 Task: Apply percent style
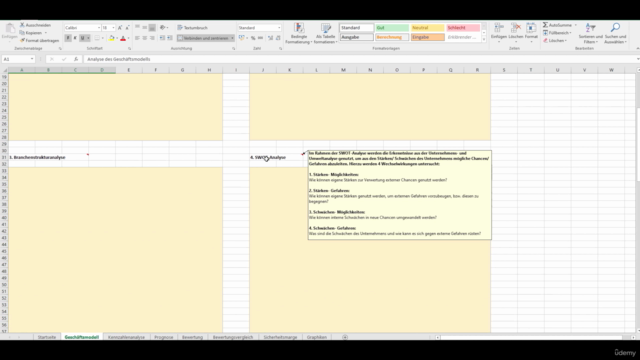pos(253,38)
